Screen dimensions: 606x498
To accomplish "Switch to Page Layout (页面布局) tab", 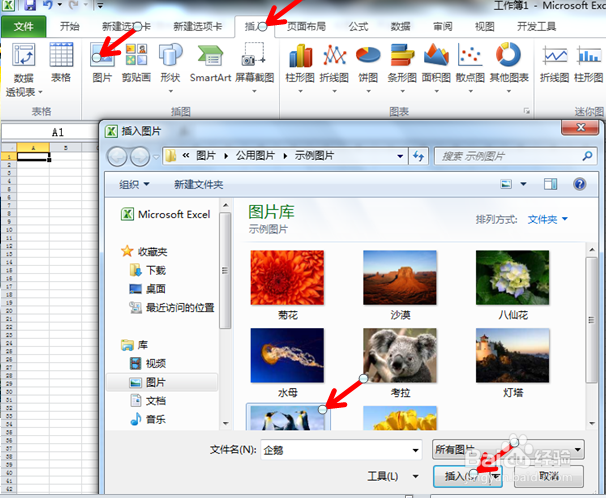I will click(x=306, y=26).
